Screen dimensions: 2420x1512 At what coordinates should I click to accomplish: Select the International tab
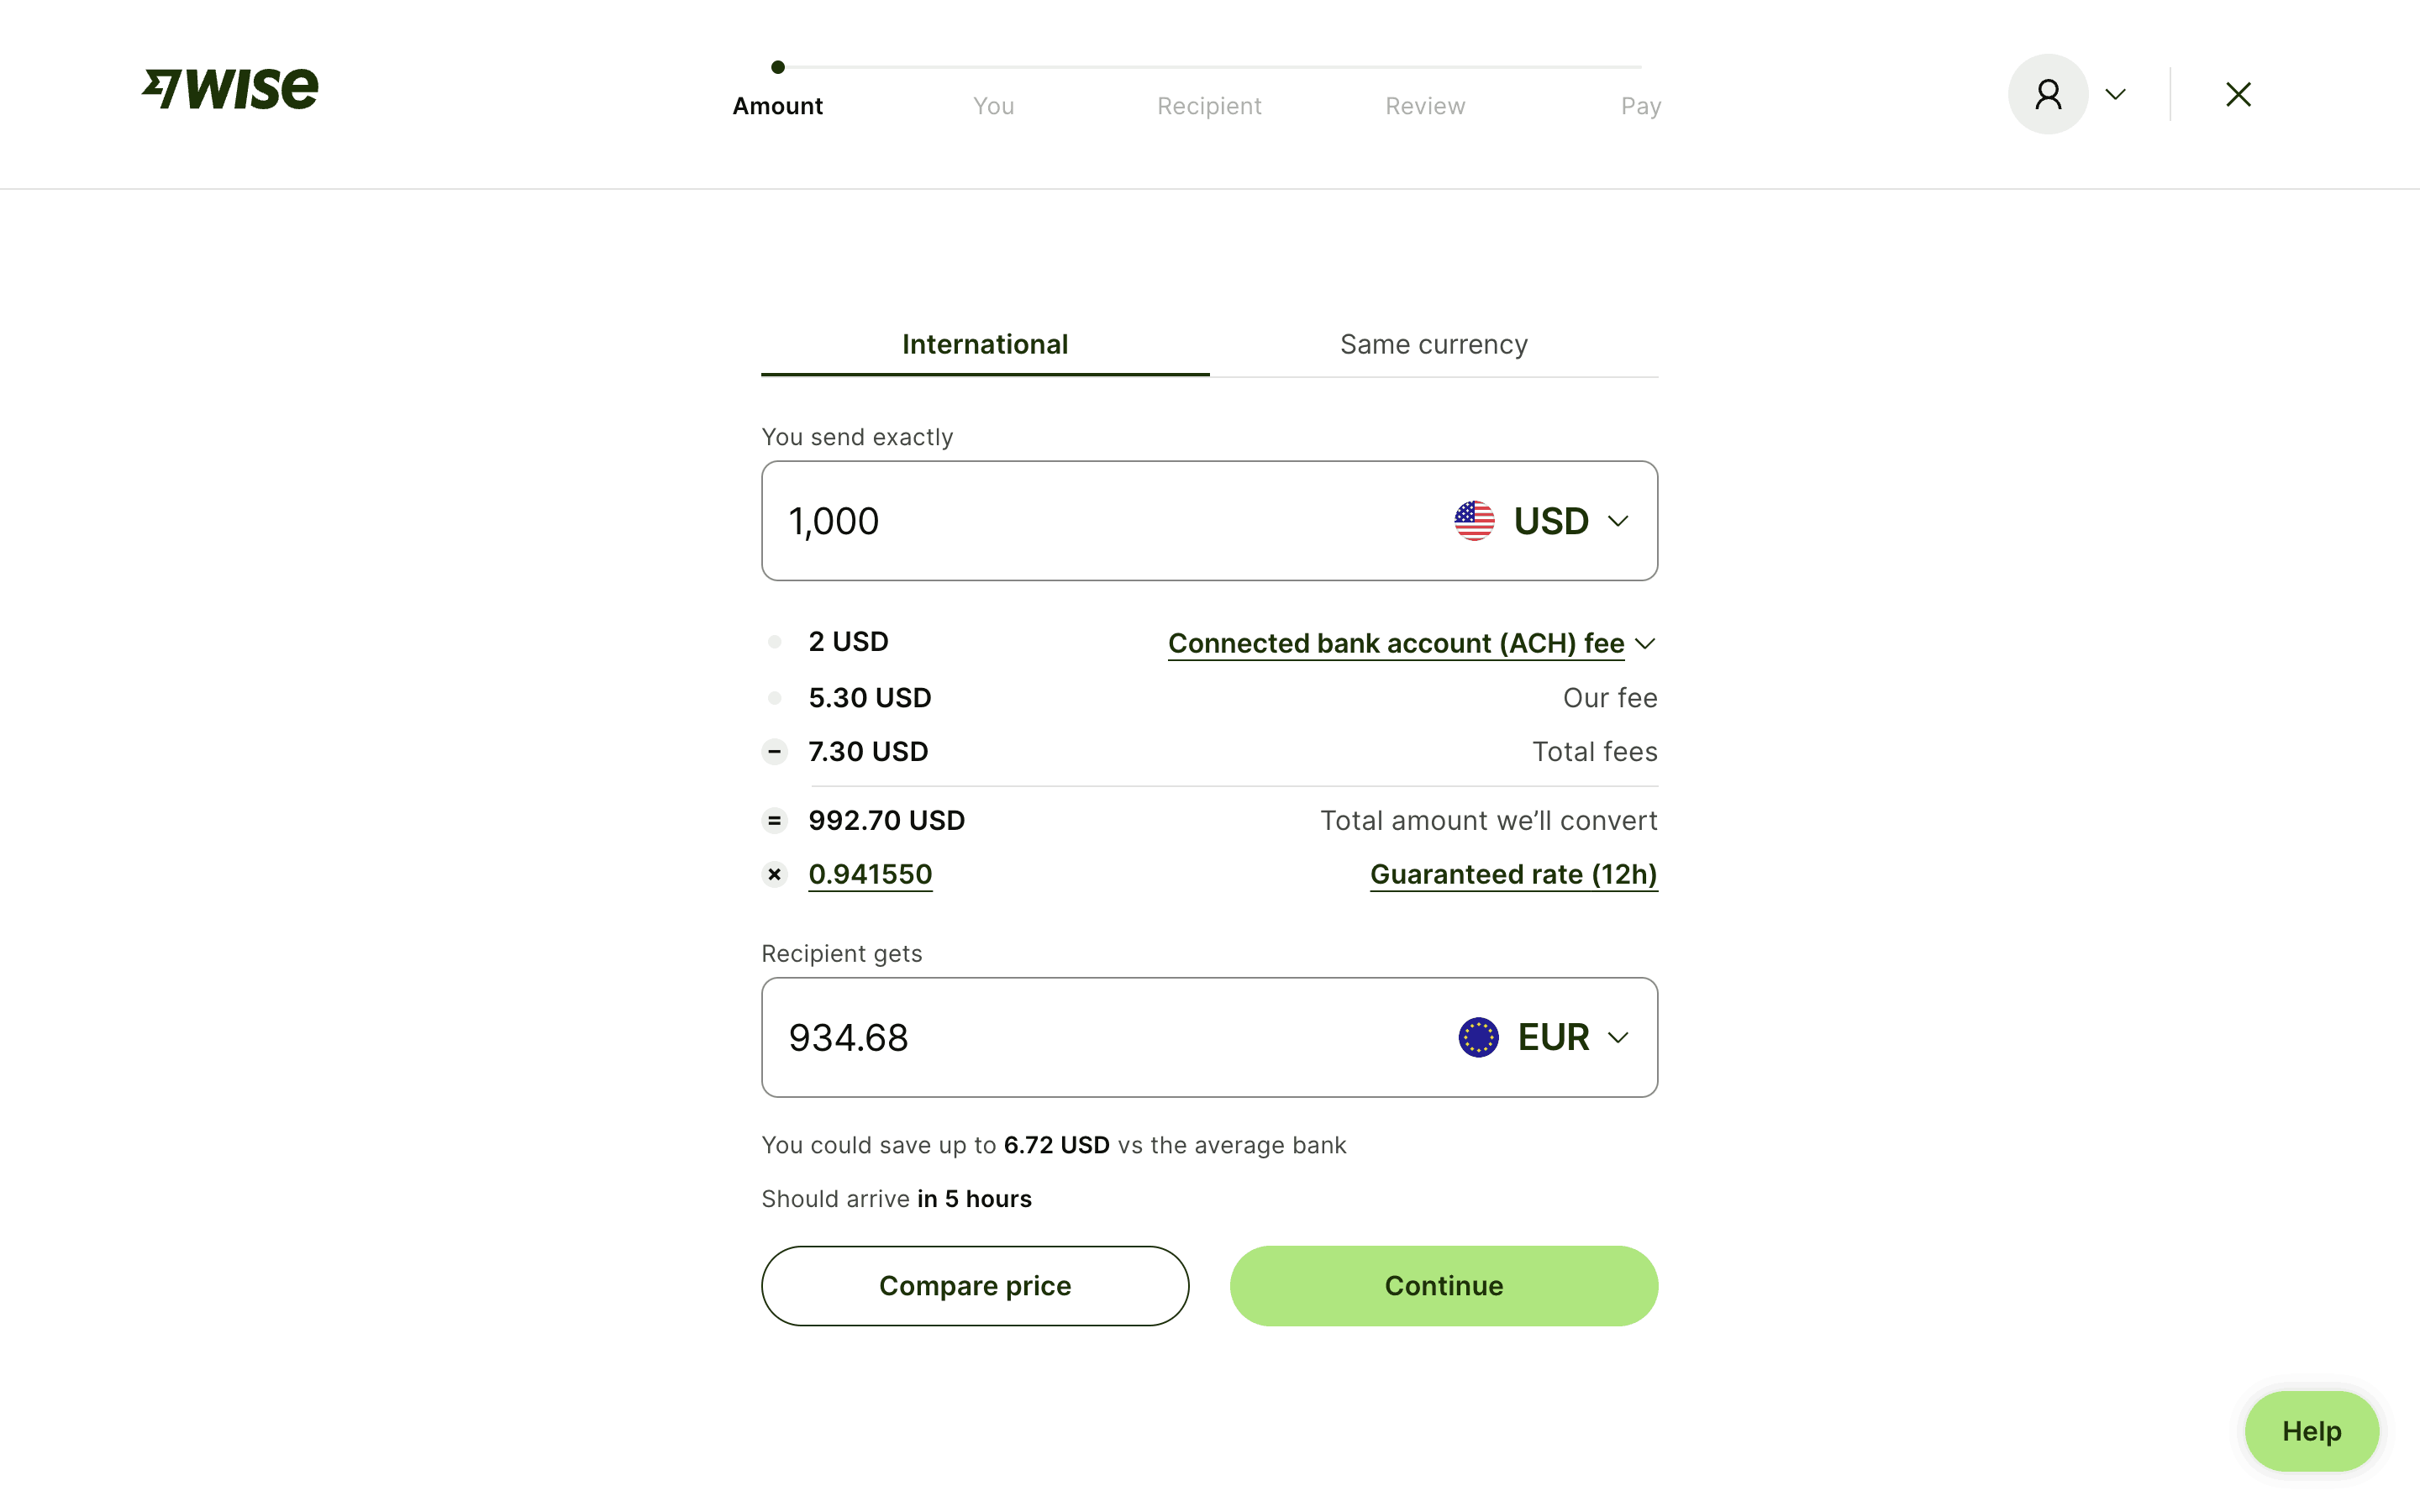click(x=985, y=345)
